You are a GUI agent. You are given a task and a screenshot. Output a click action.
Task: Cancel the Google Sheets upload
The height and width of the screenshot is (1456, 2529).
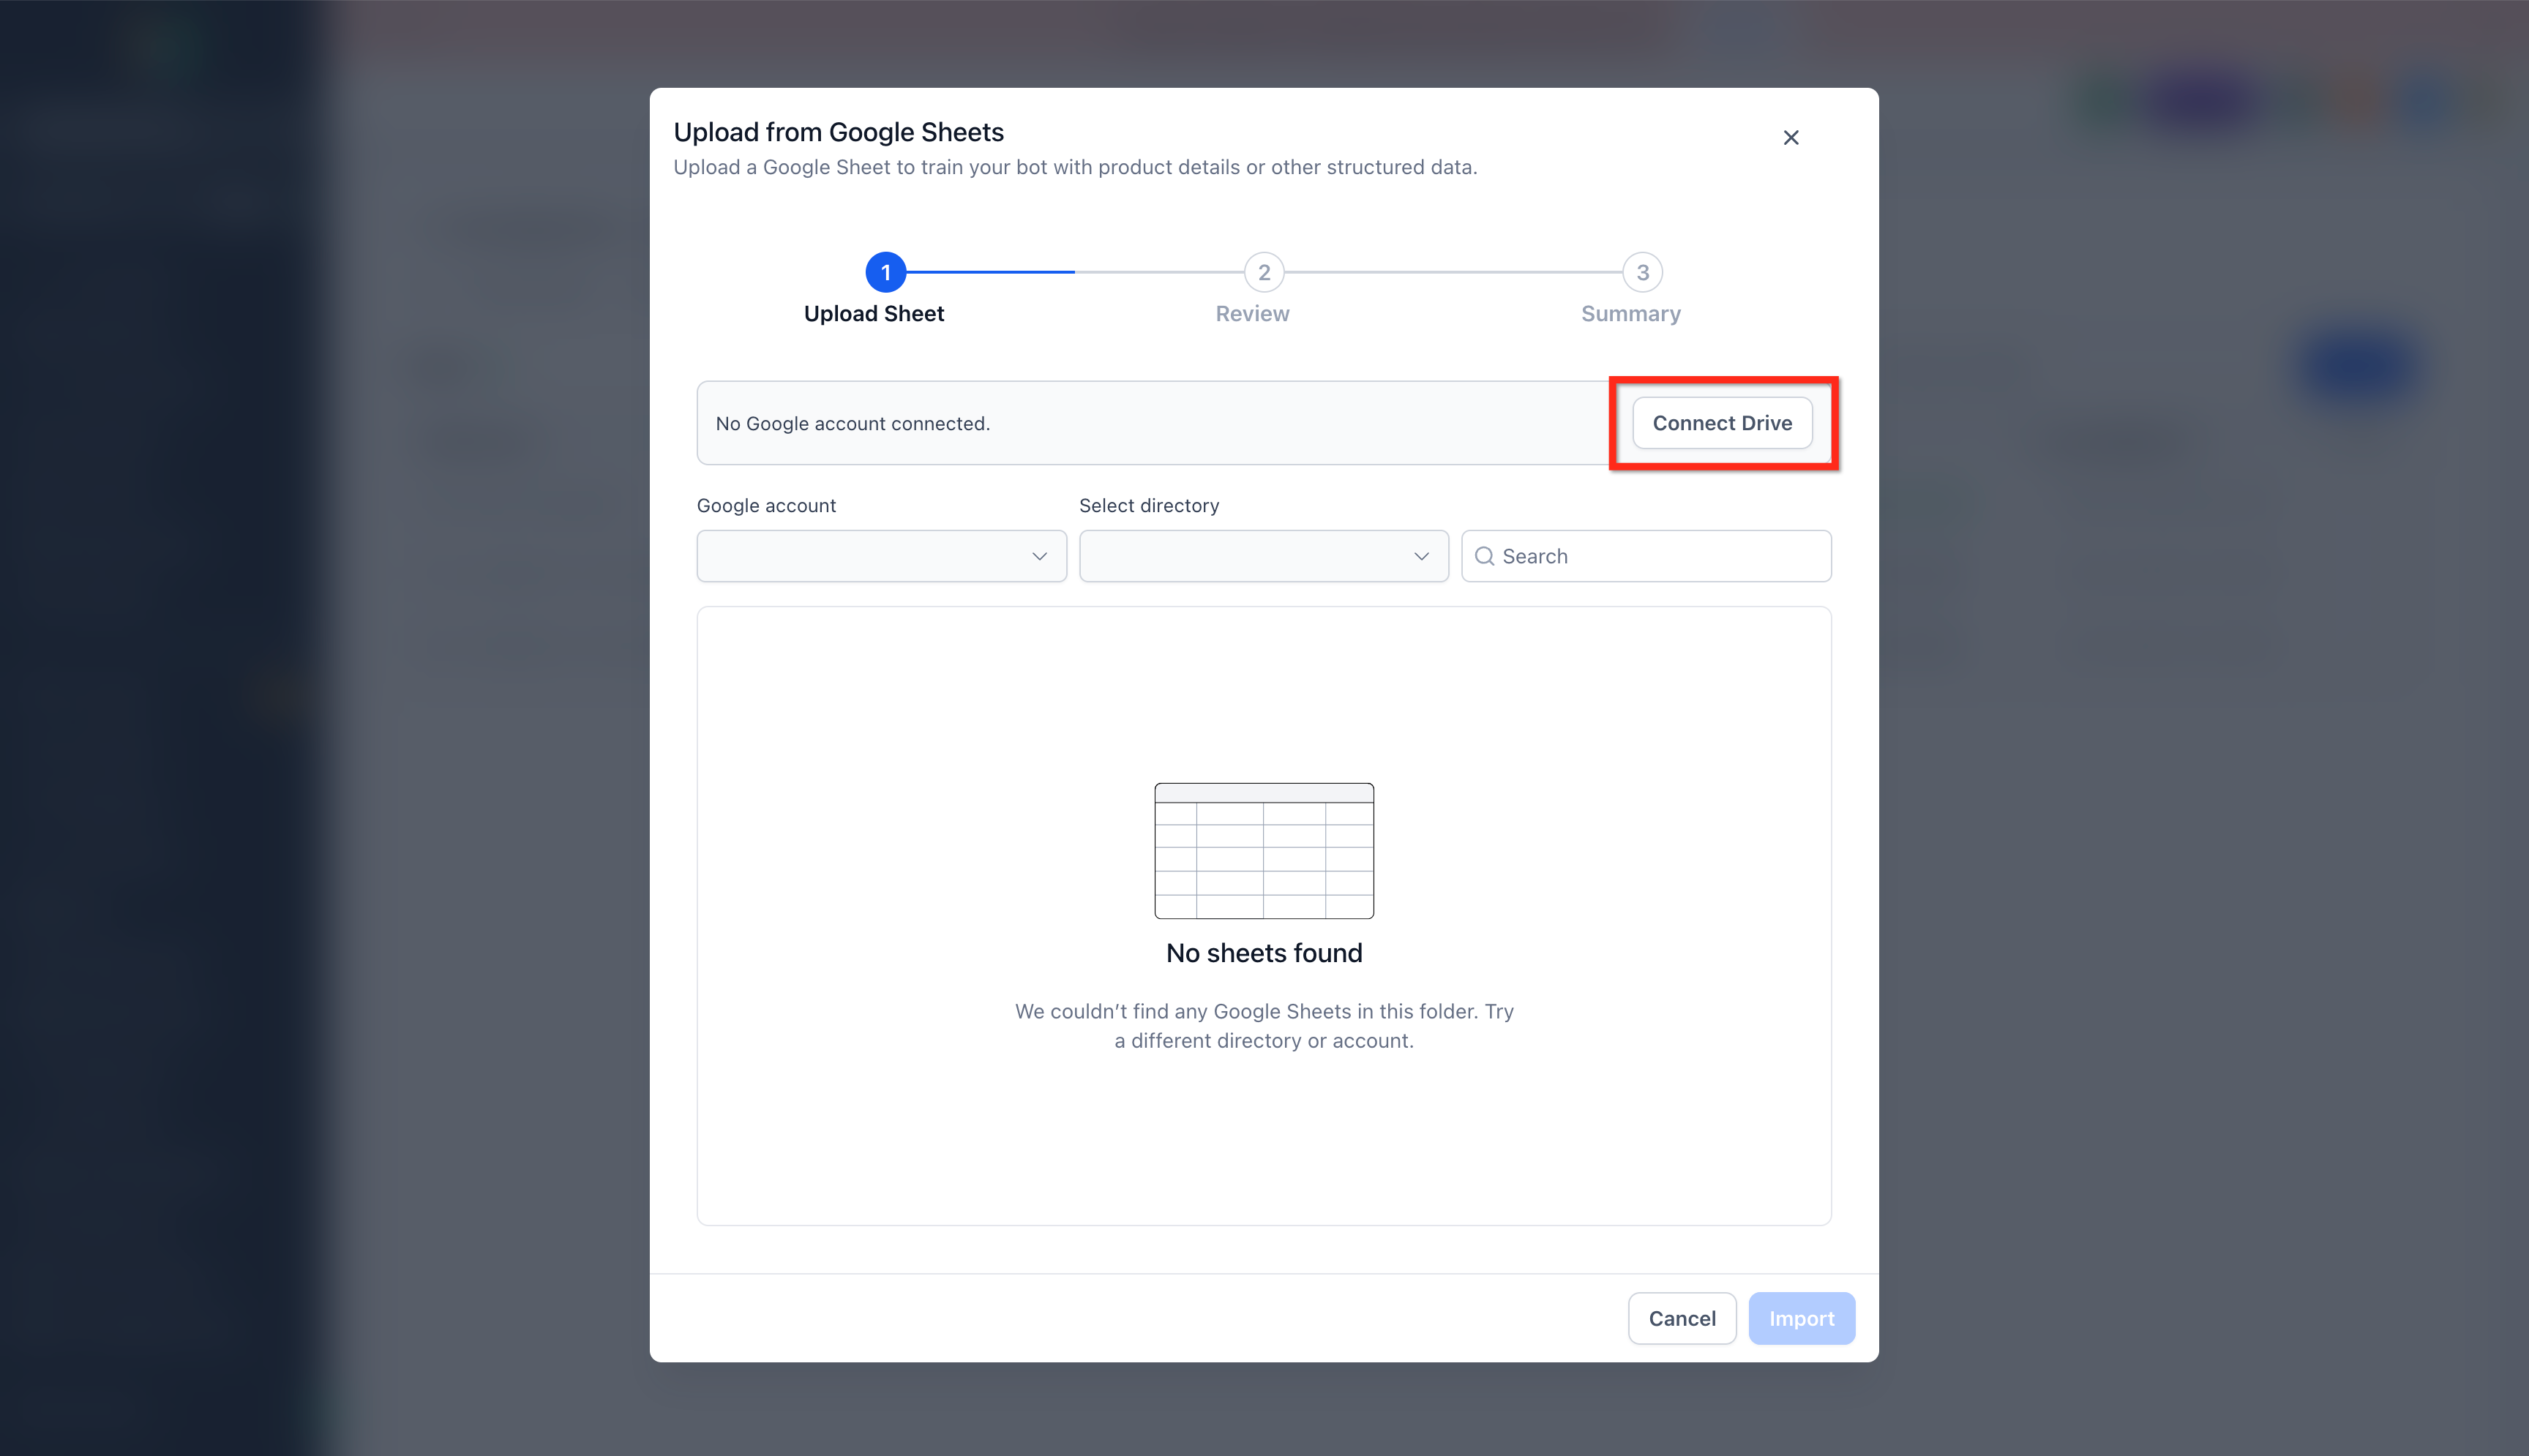click(x=1682, y=1318)
